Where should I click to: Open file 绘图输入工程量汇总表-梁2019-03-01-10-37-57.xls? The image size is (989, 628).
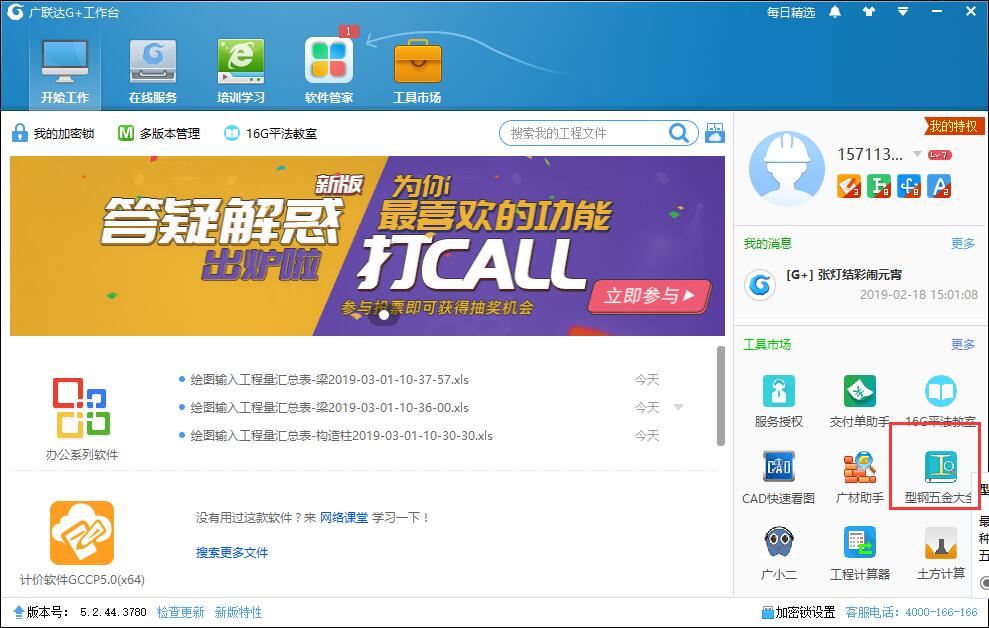[329, 380]
